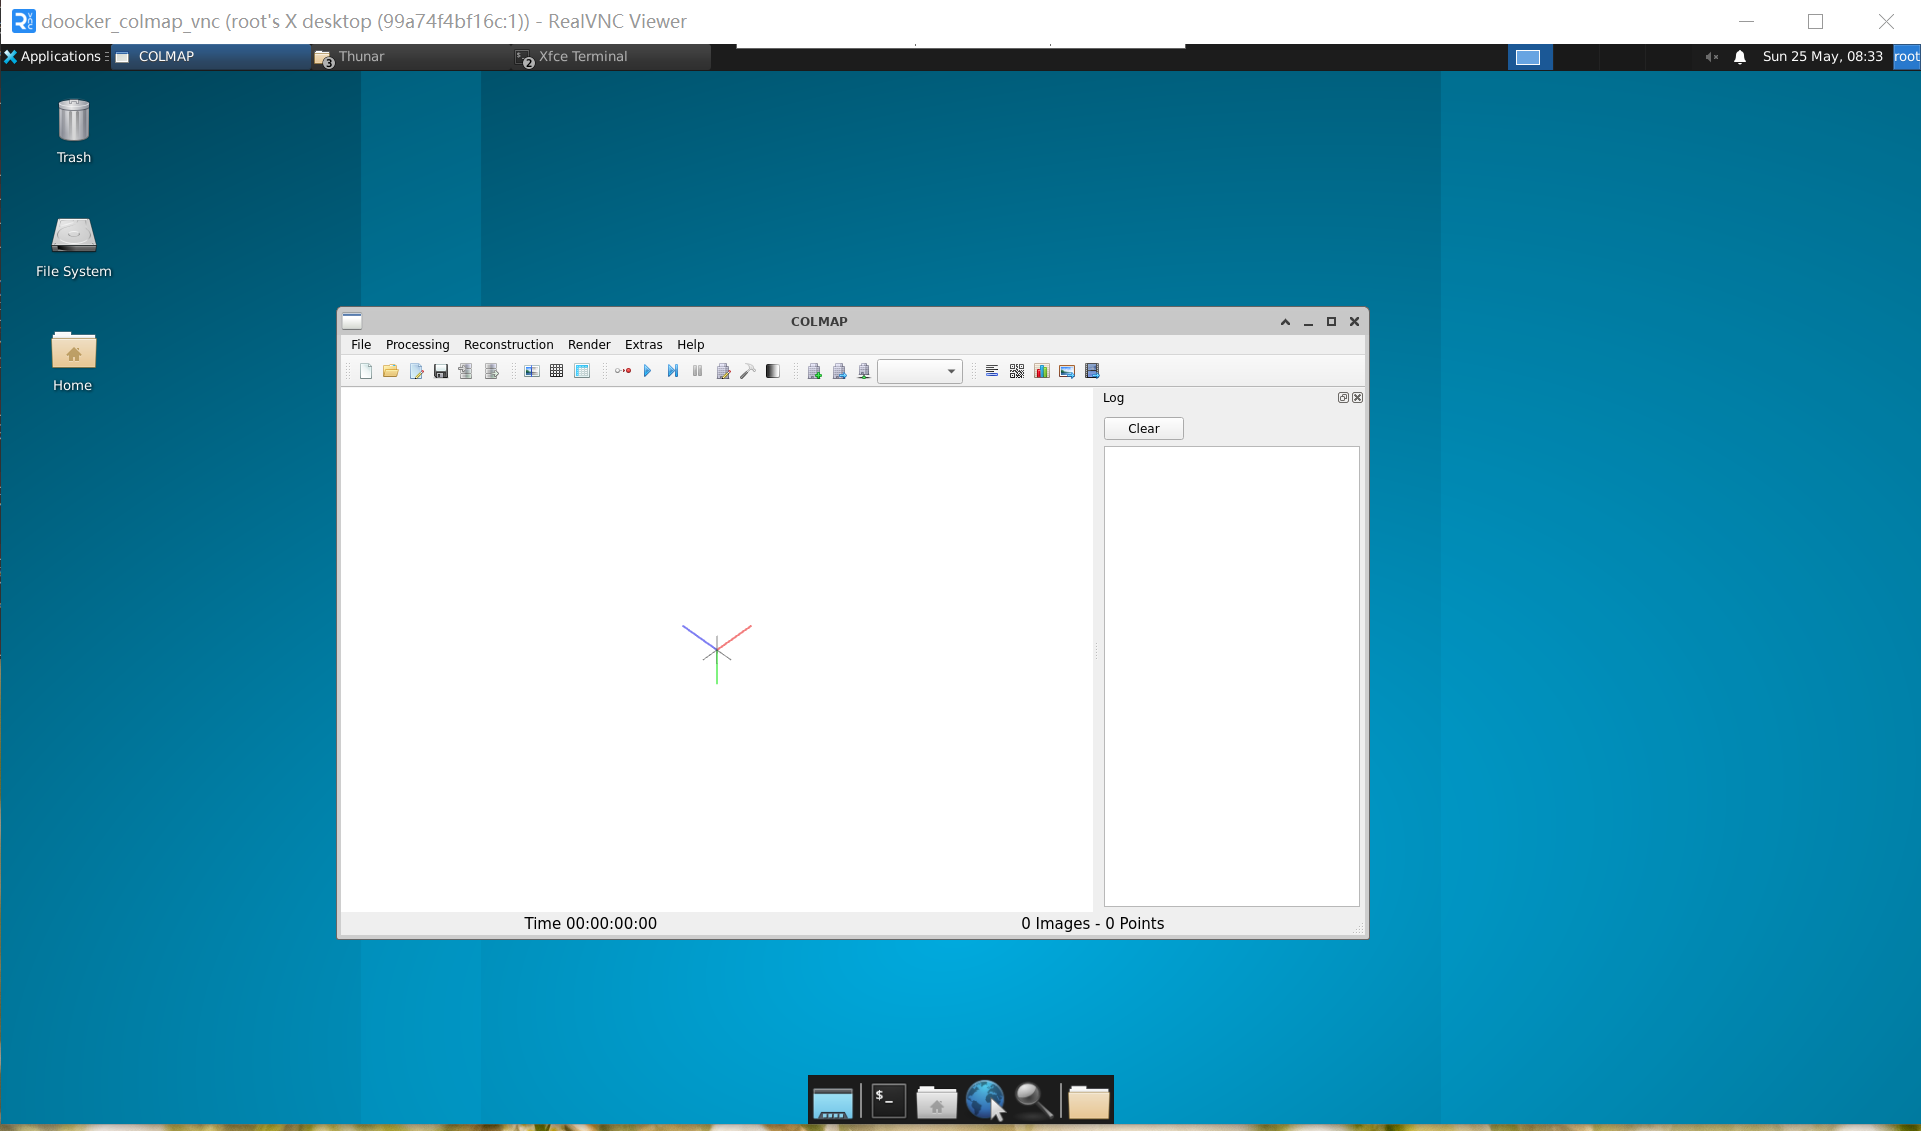Switch to the Xfce Terminal taskbar item
Viewport: 1921px width, 1131px height.
tap(582, 56)
